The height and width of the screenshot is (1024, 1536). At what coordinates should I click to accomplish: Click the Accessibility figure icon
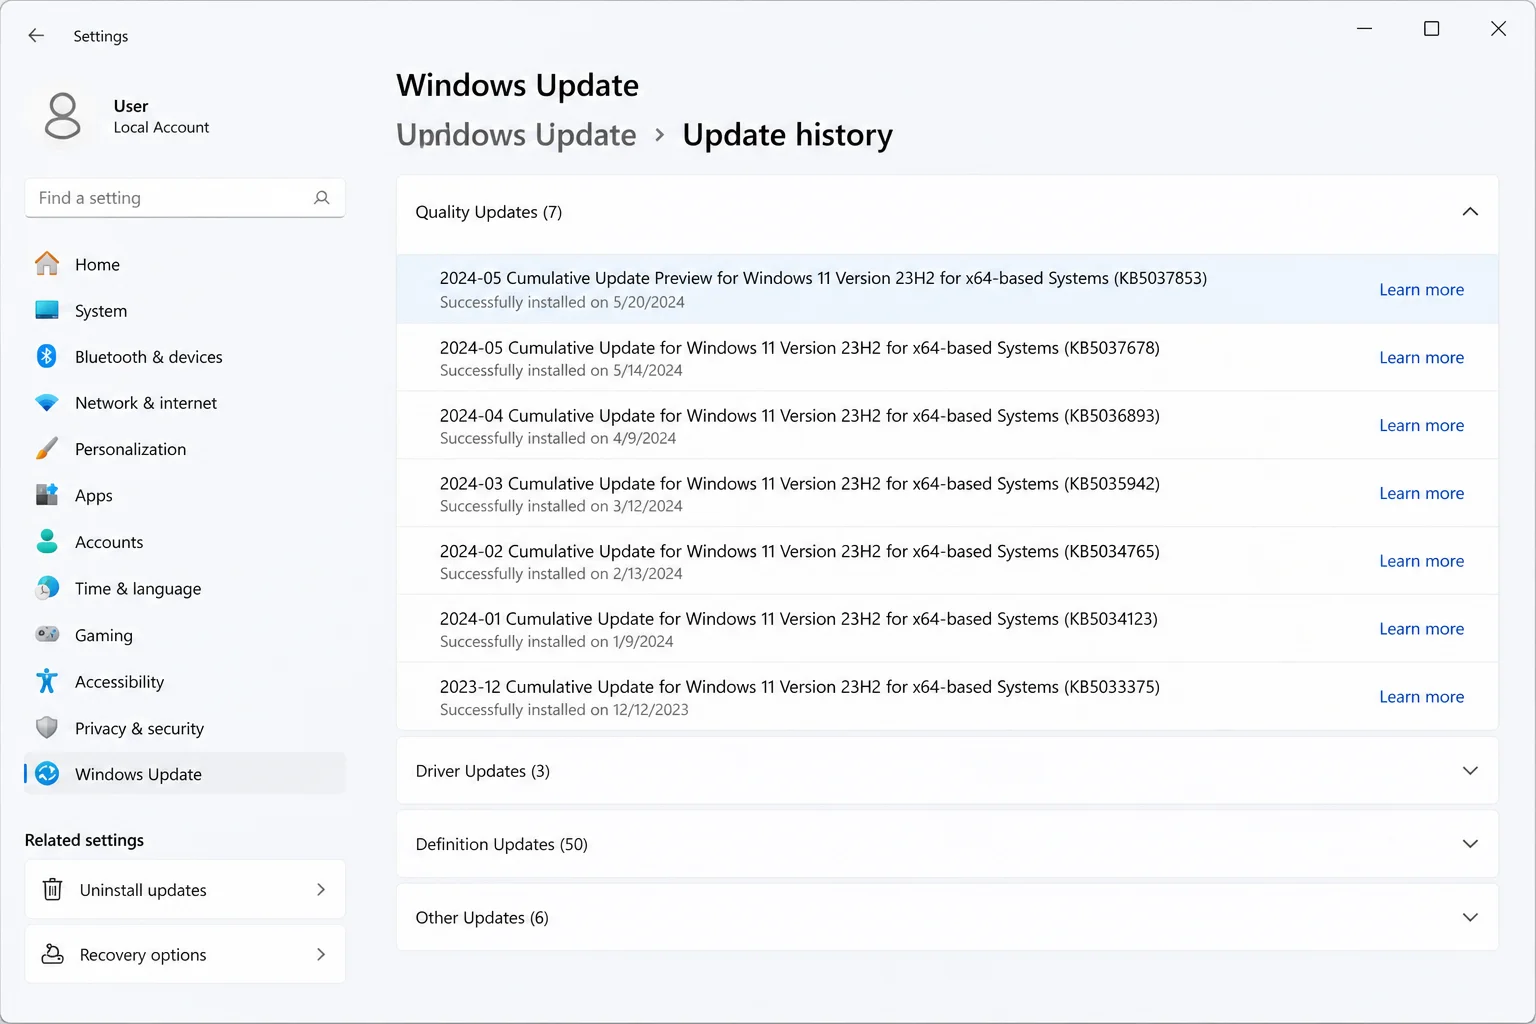[47, 681]
